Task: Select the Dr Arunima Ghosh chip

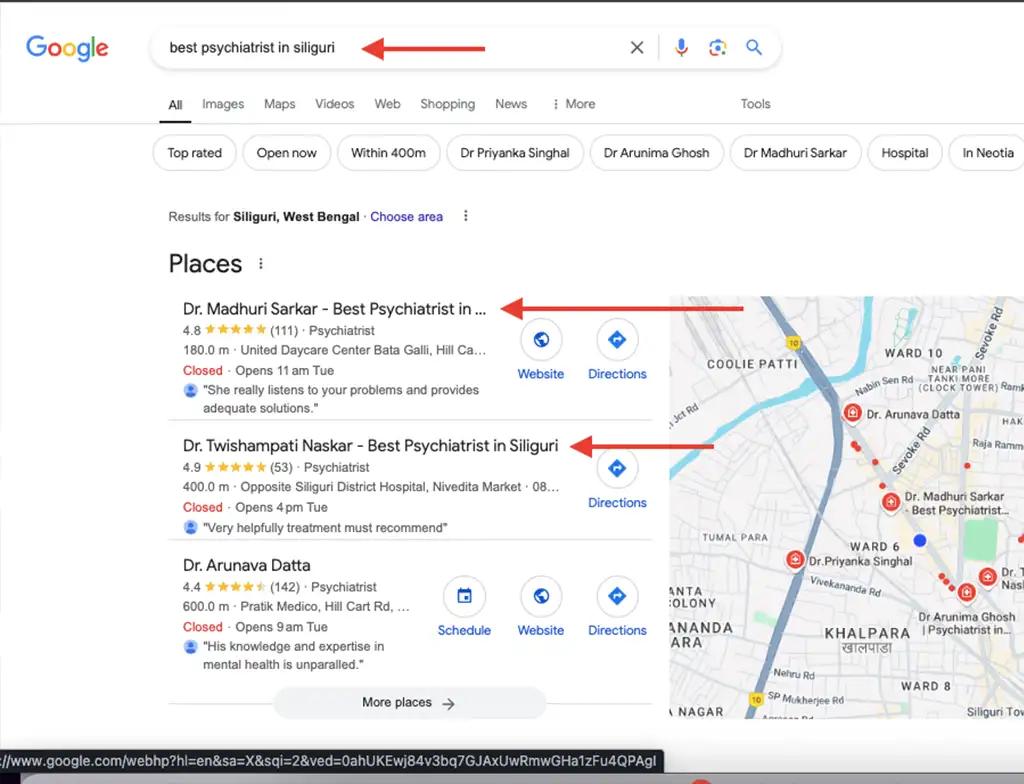Action: tap(656, 153)
